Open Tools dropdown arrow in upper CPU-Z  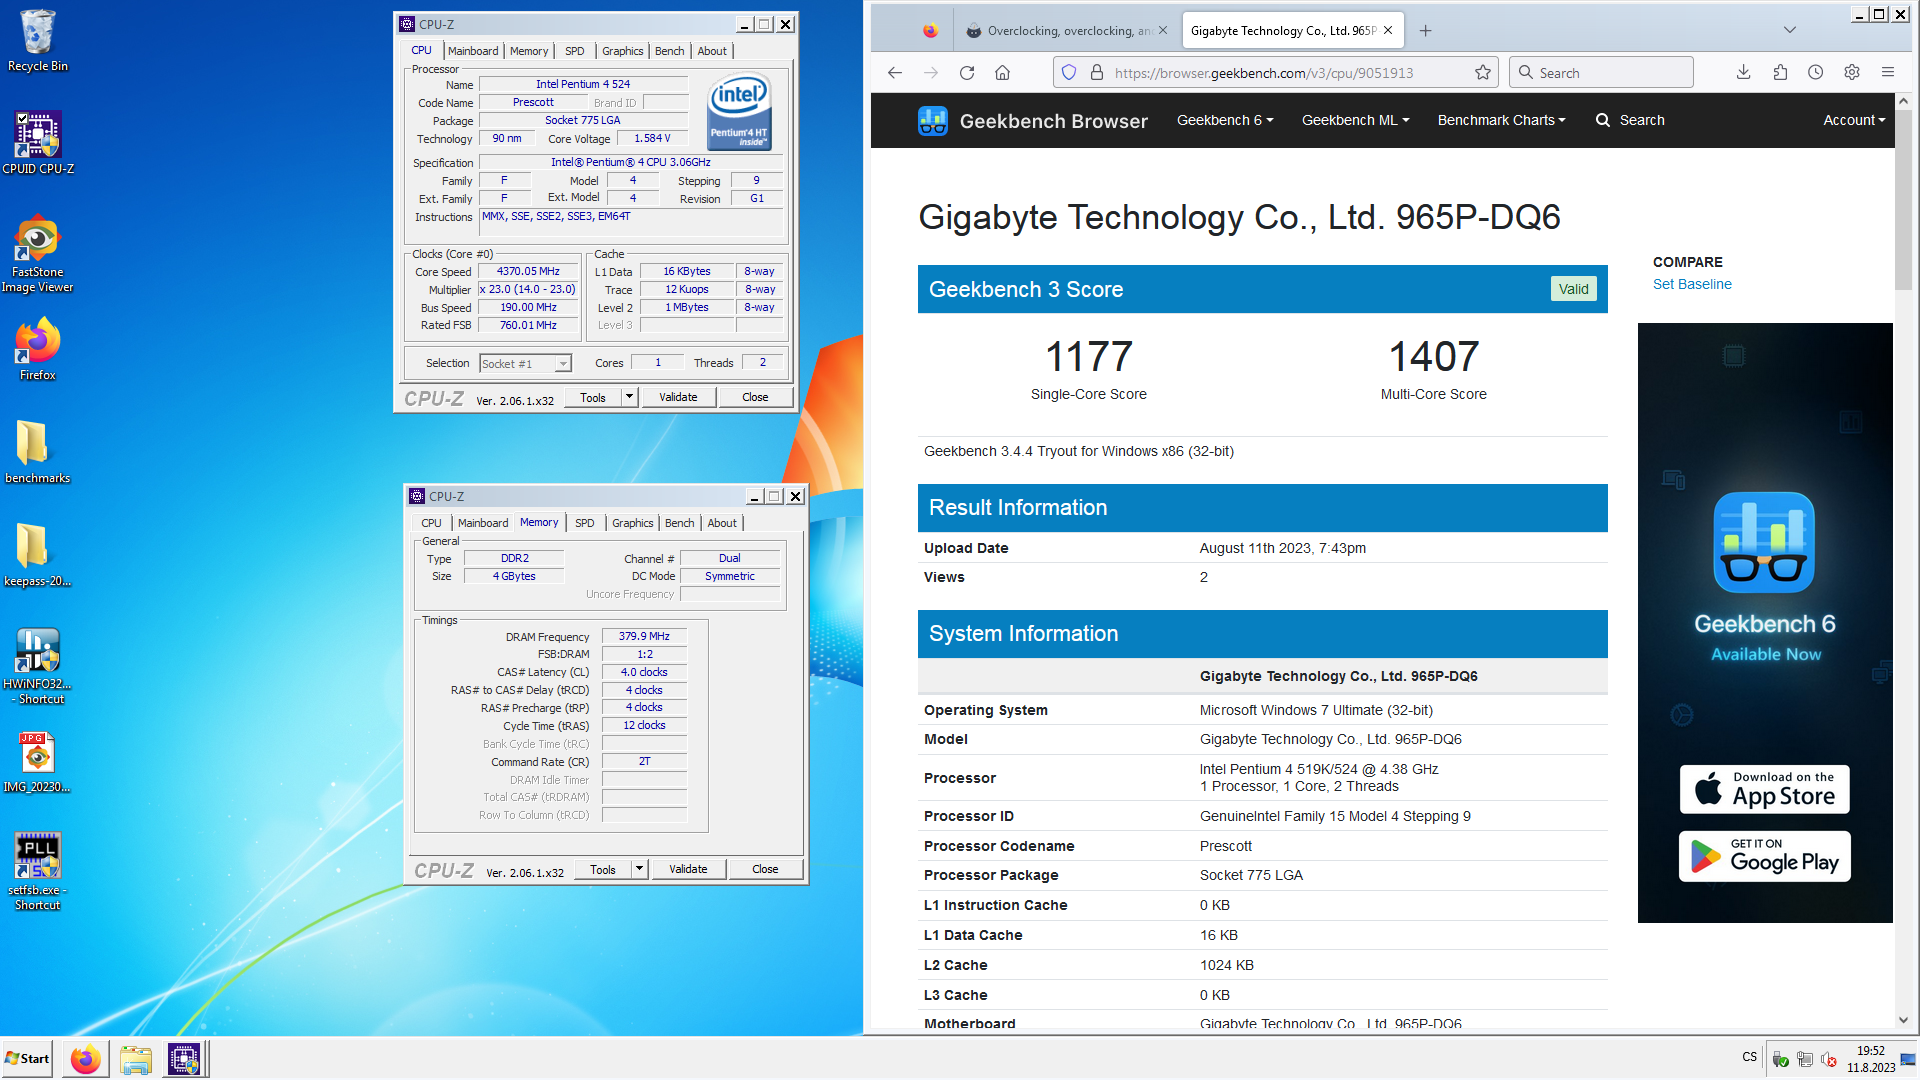[x=629, y=397]
